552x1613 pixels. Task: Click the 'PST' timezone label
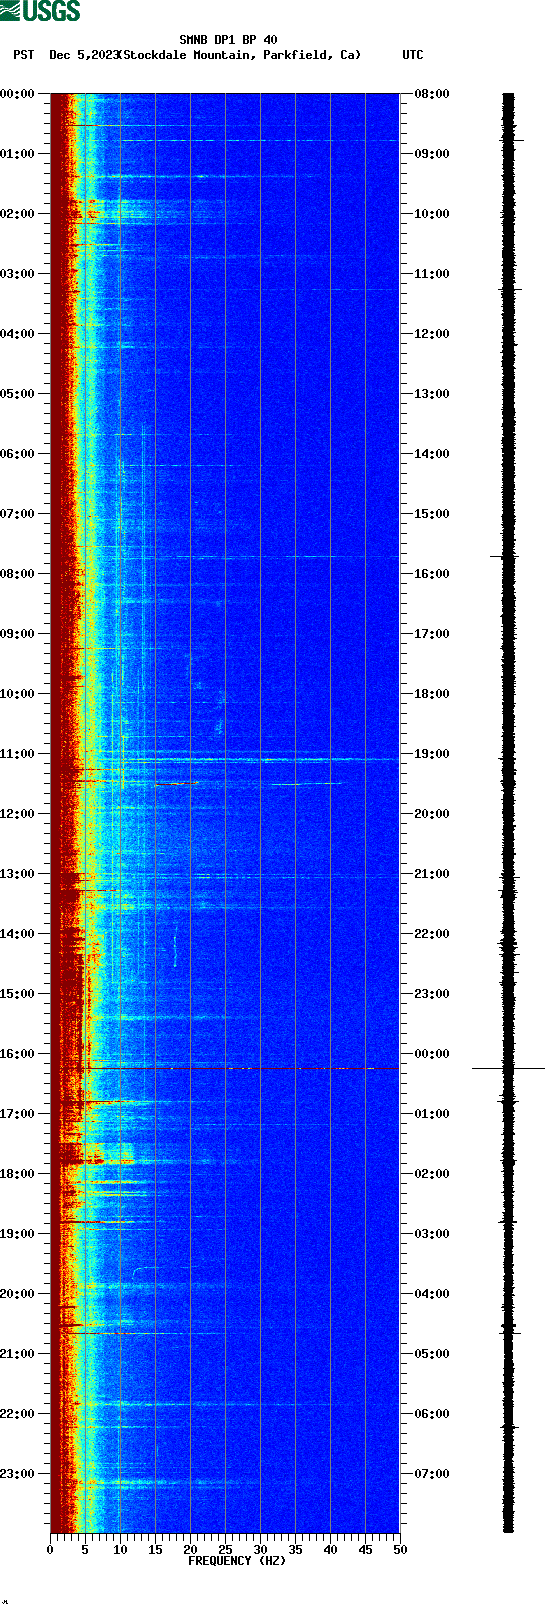point(24,55)
